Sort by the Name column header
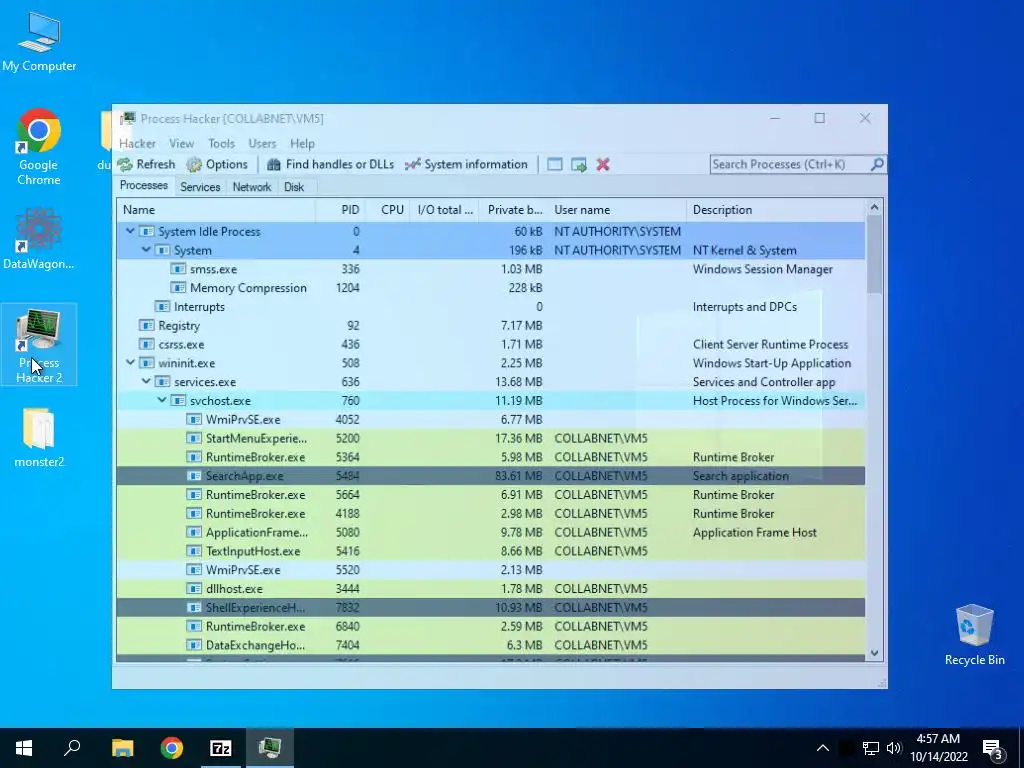 (x=216, y=210)
